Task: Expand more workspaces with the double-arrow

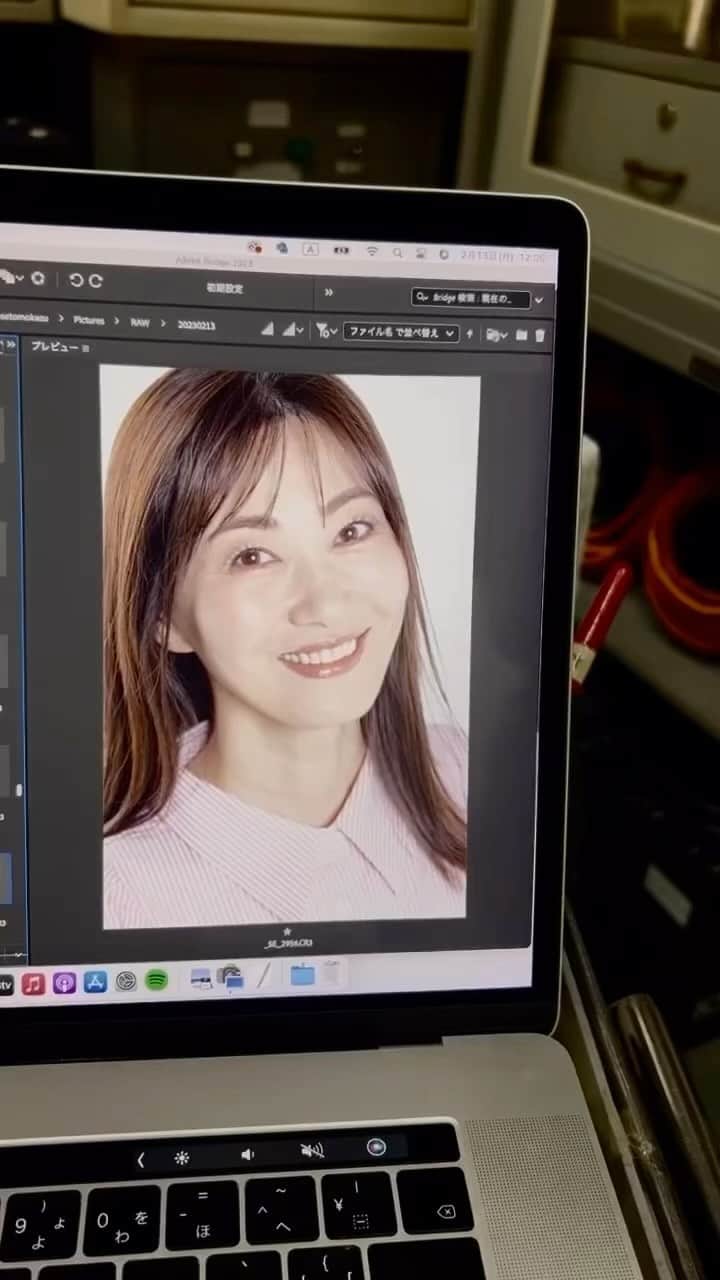Action: click(x=328, y=292)
